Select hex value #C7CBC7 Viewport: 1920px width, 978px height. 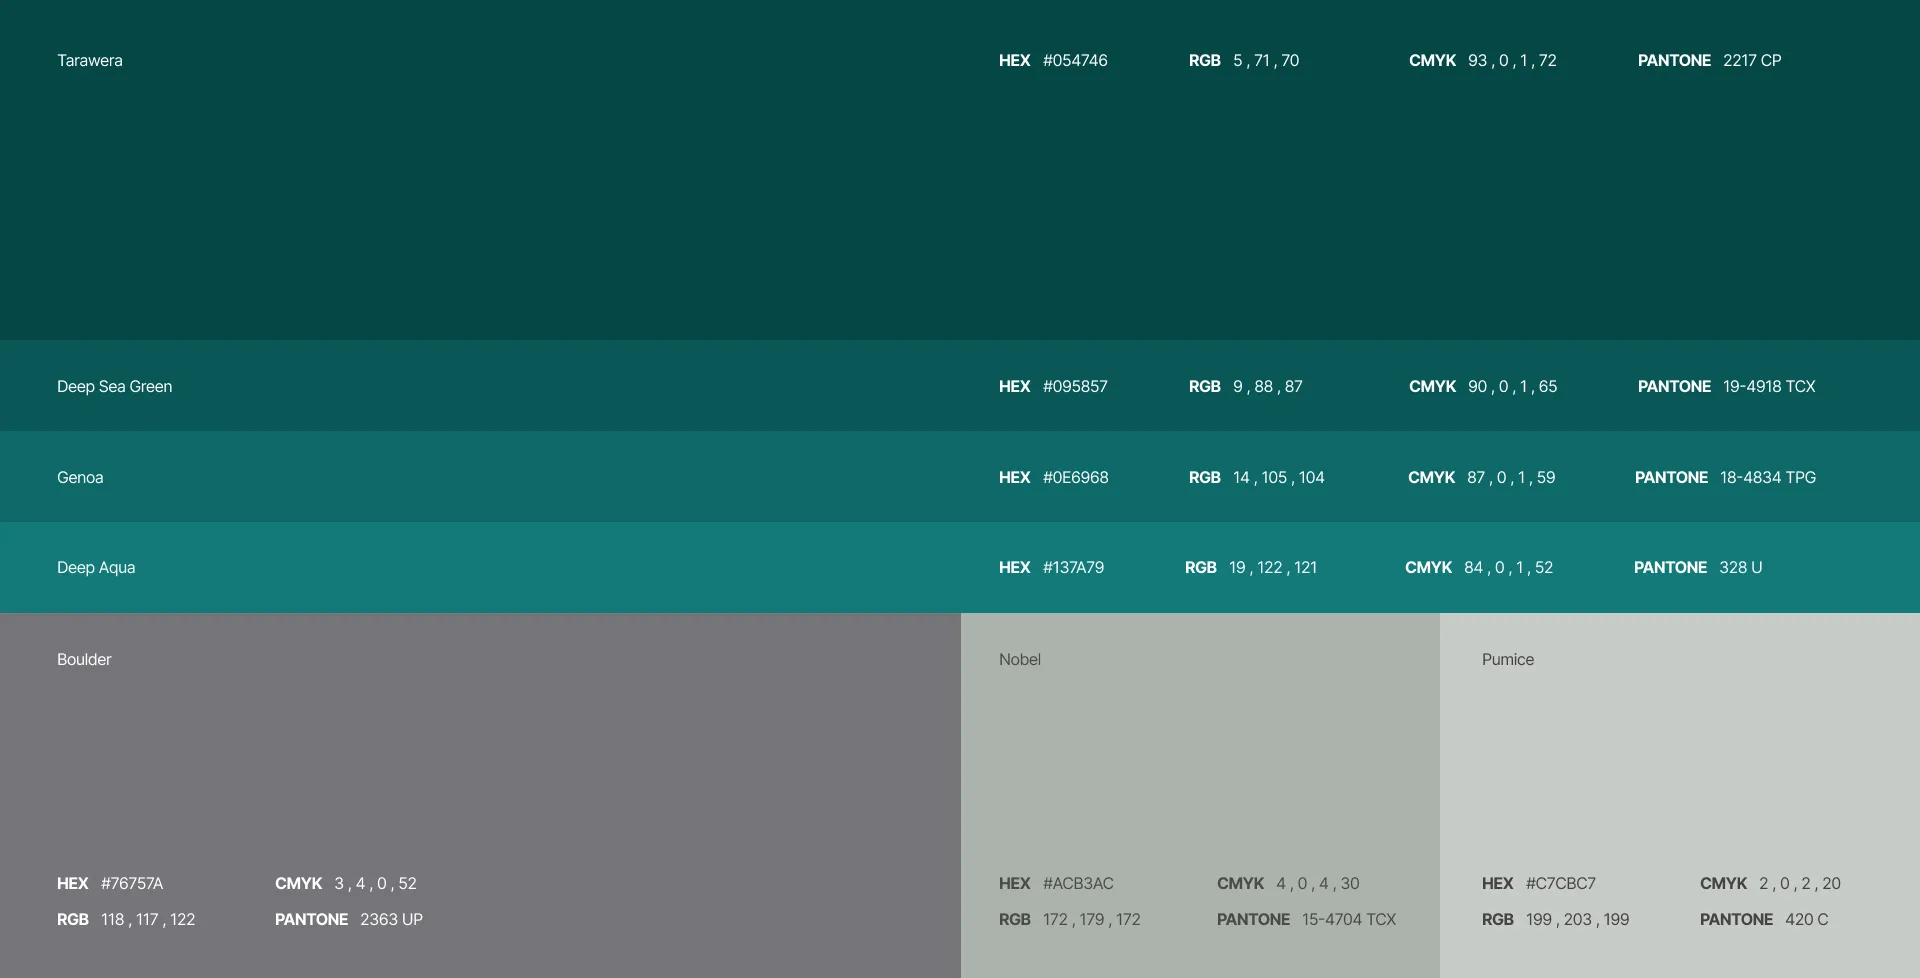coord(1561,883)
